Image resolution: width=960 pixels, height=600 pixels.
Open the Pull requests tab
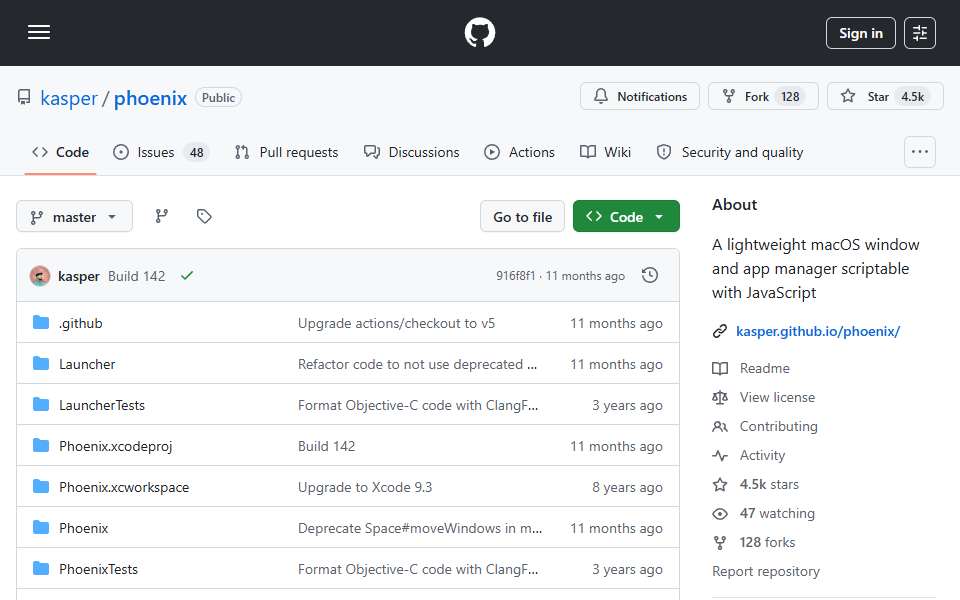point(286,152)
